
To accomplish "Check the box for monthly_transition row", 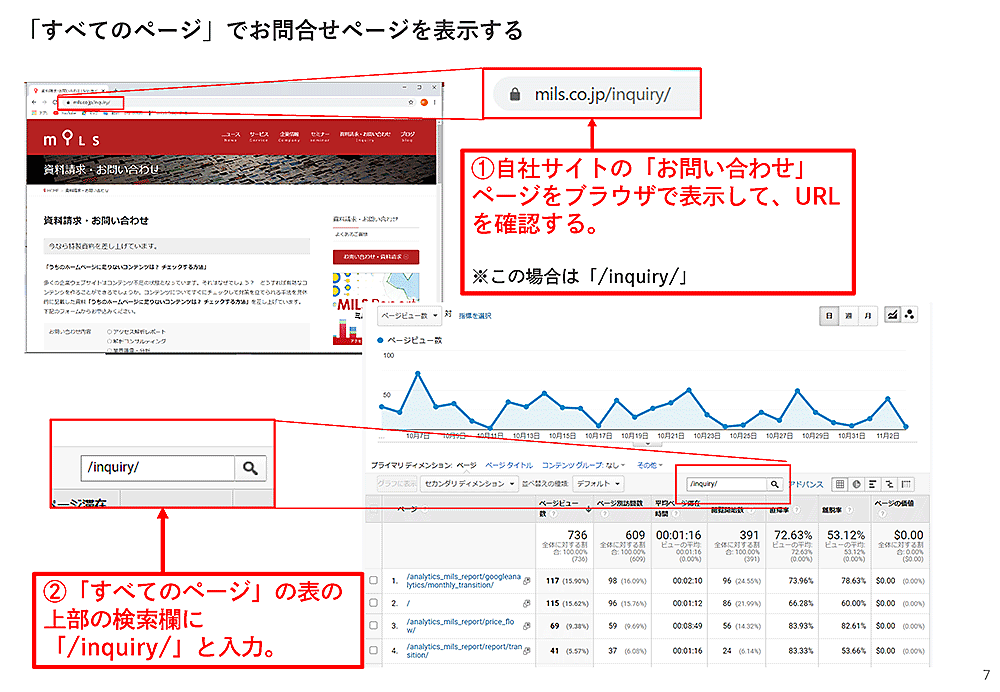I will [373, 580].
